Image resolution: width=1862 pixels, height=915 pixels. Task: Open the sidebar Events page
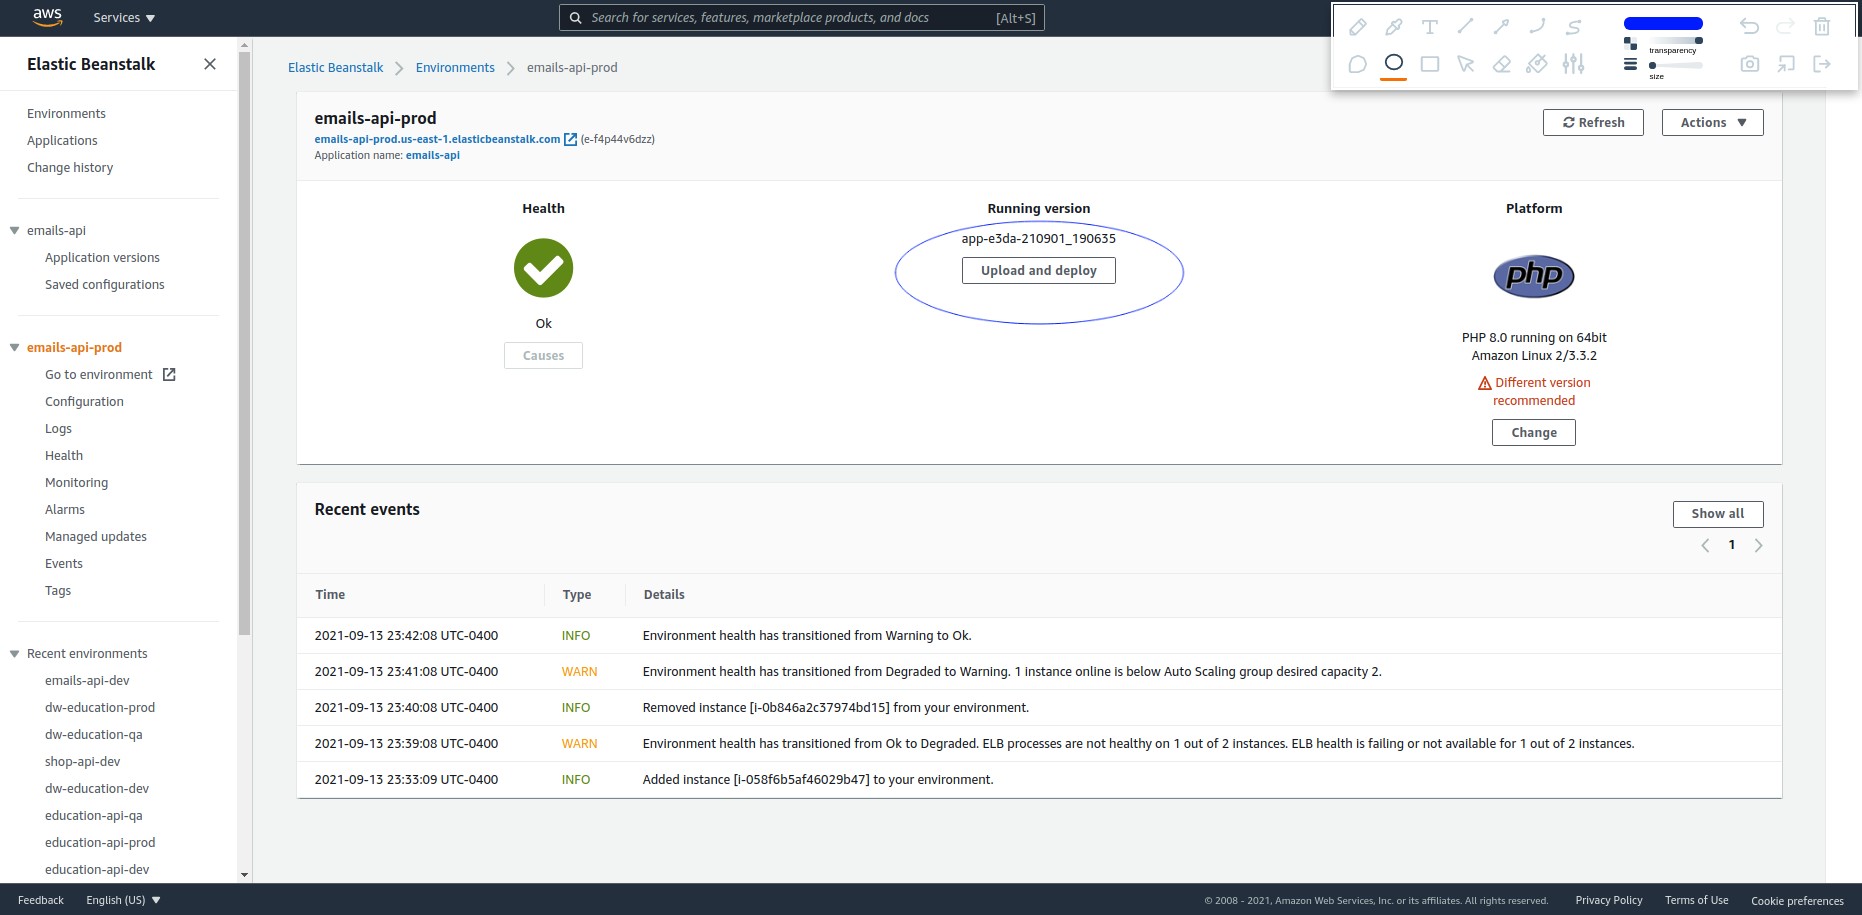(64, 564)
